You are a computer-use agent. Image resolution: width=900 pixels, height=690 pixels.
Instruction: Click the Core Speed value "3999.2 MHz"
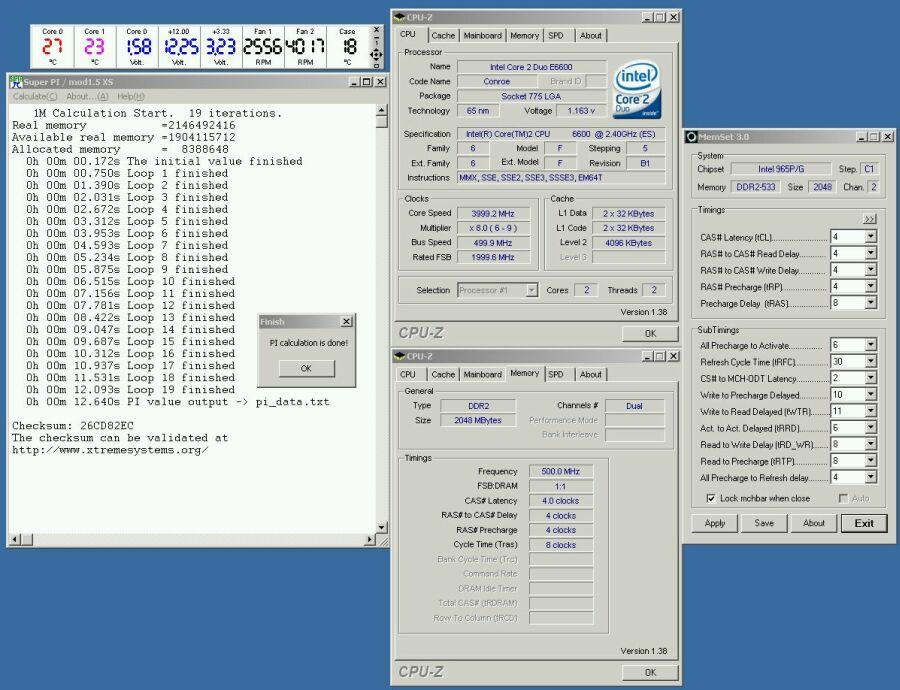493,214
